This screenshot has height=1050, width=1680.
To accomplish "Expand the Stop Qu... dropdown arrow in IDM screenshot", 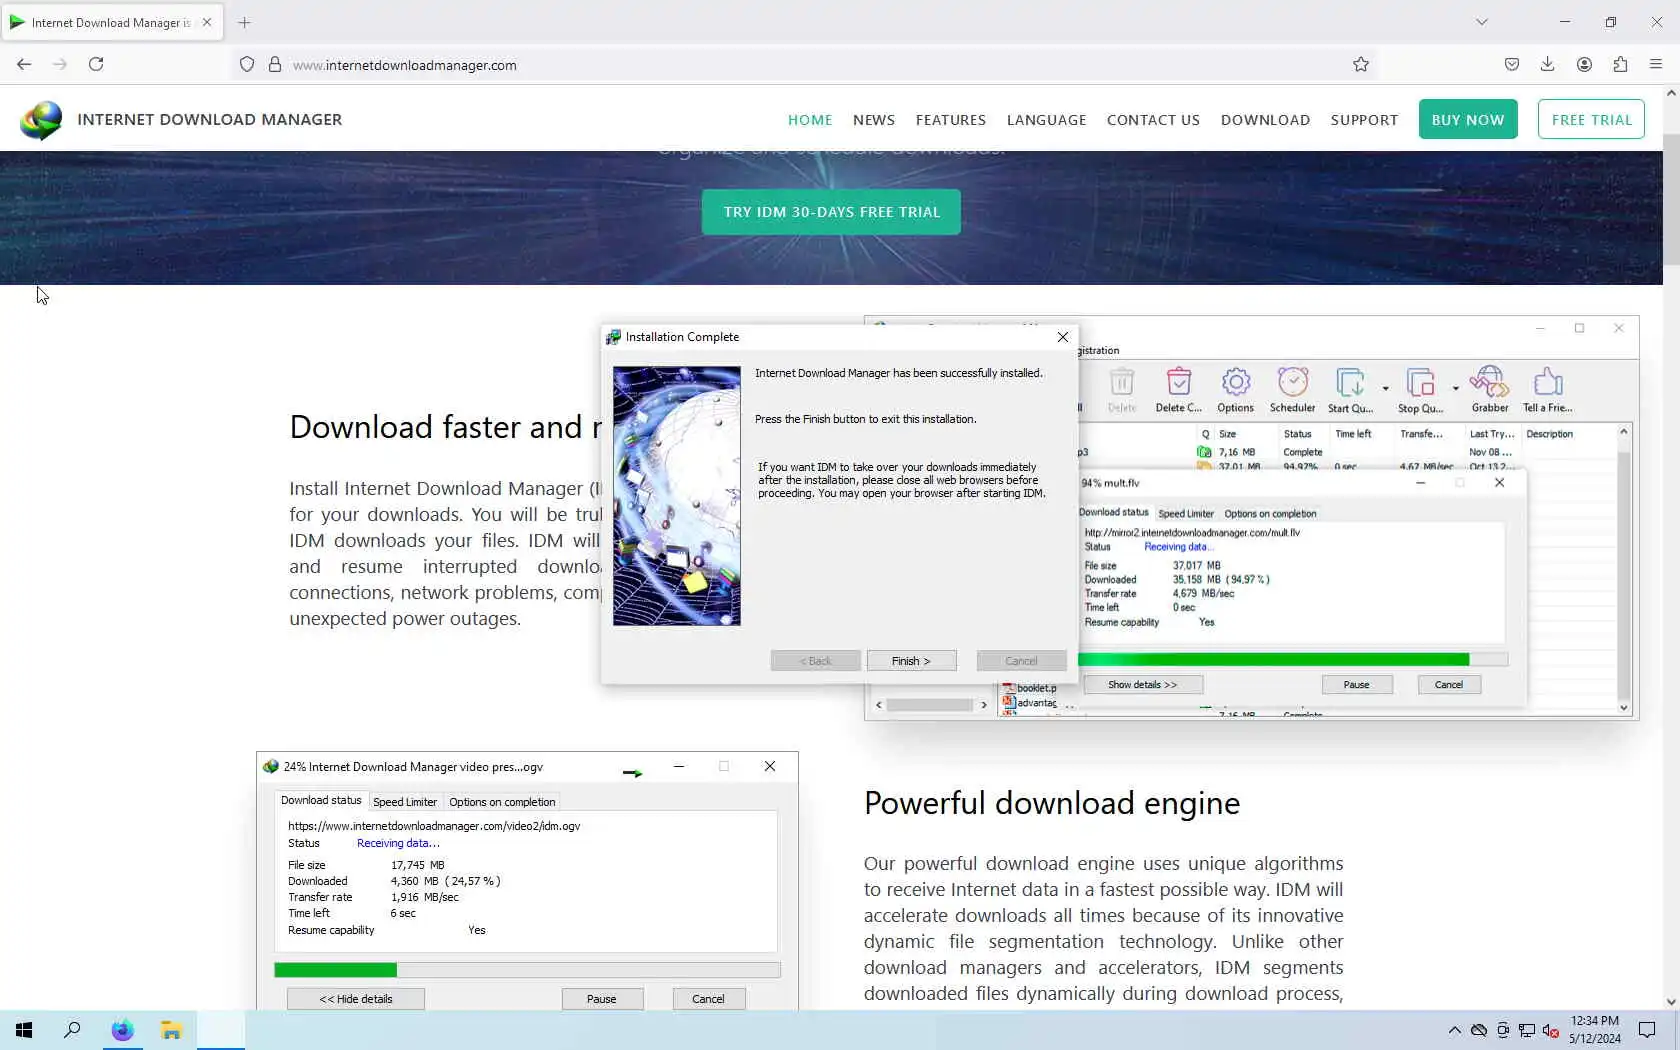I will pyautogui.click(x=1455, y=388).
